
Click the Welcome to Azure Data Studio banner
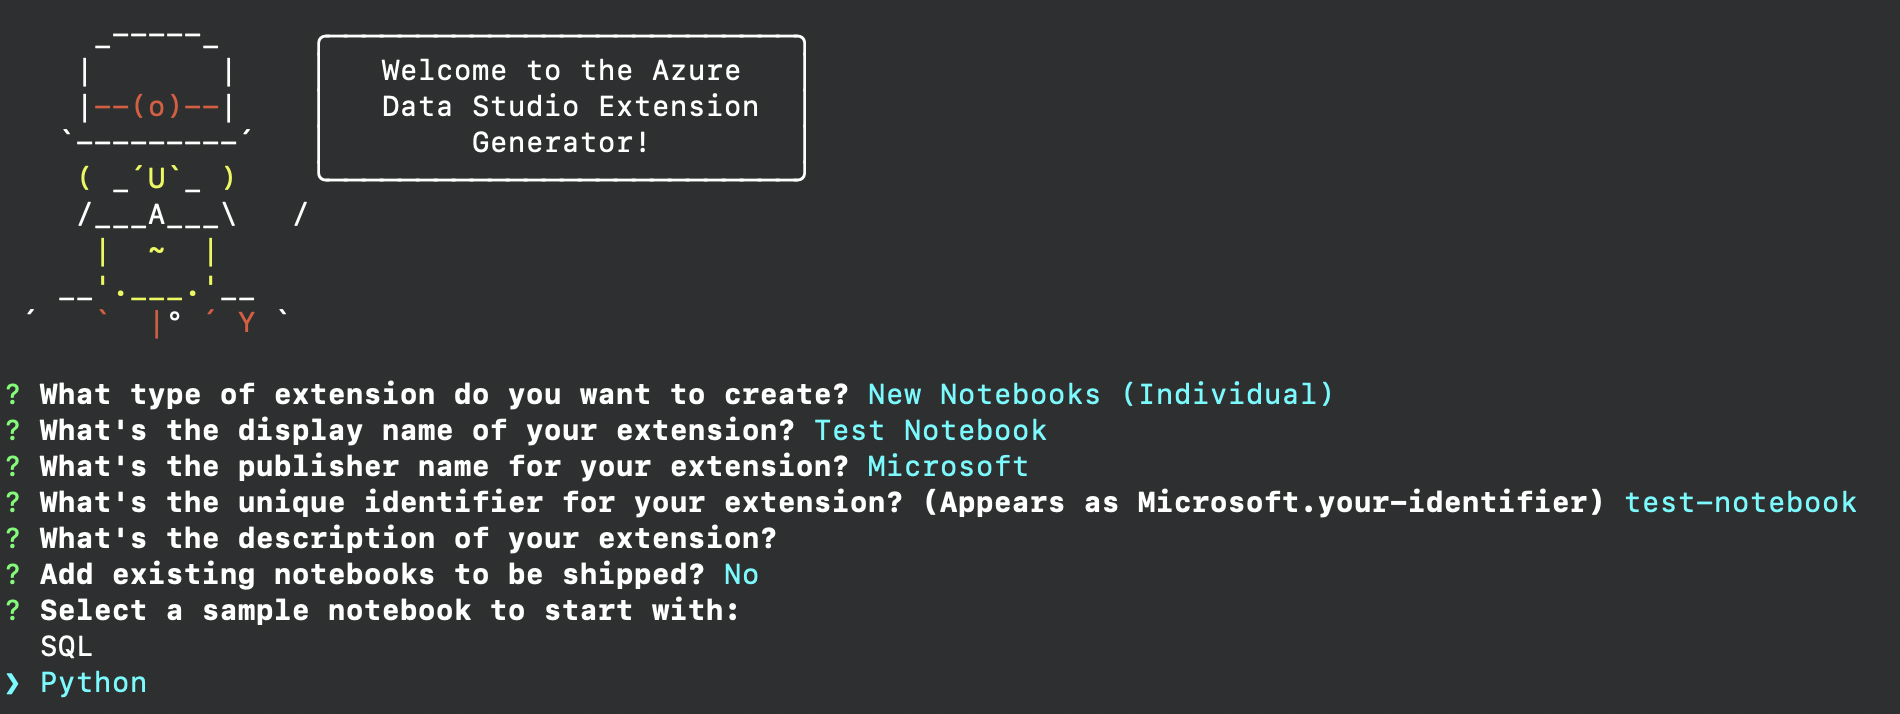point(561,108)
